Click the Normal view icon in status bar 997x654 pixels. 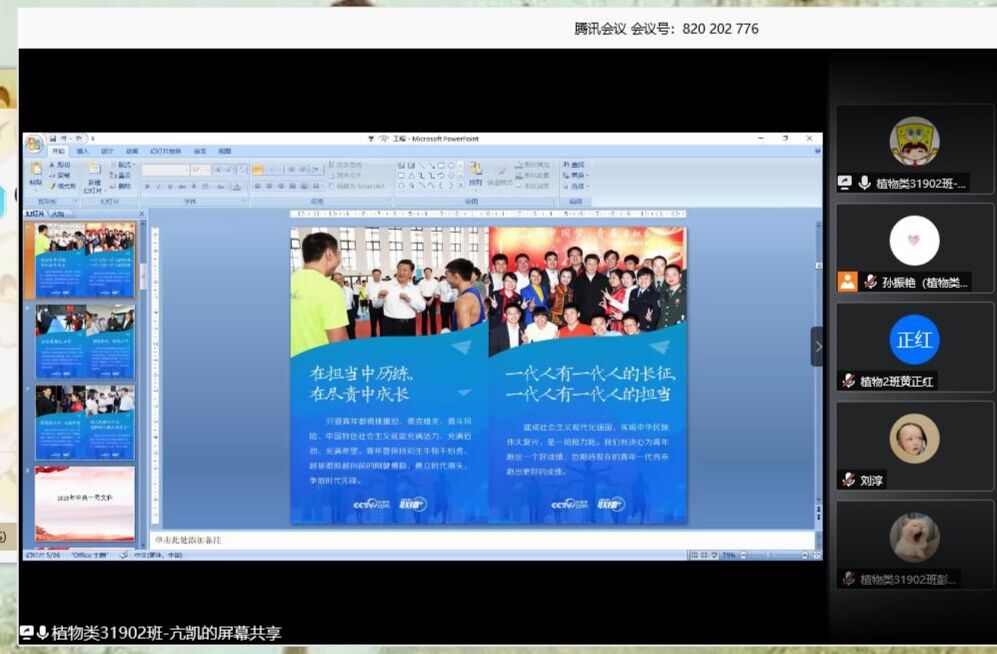[x=694, y=554]
